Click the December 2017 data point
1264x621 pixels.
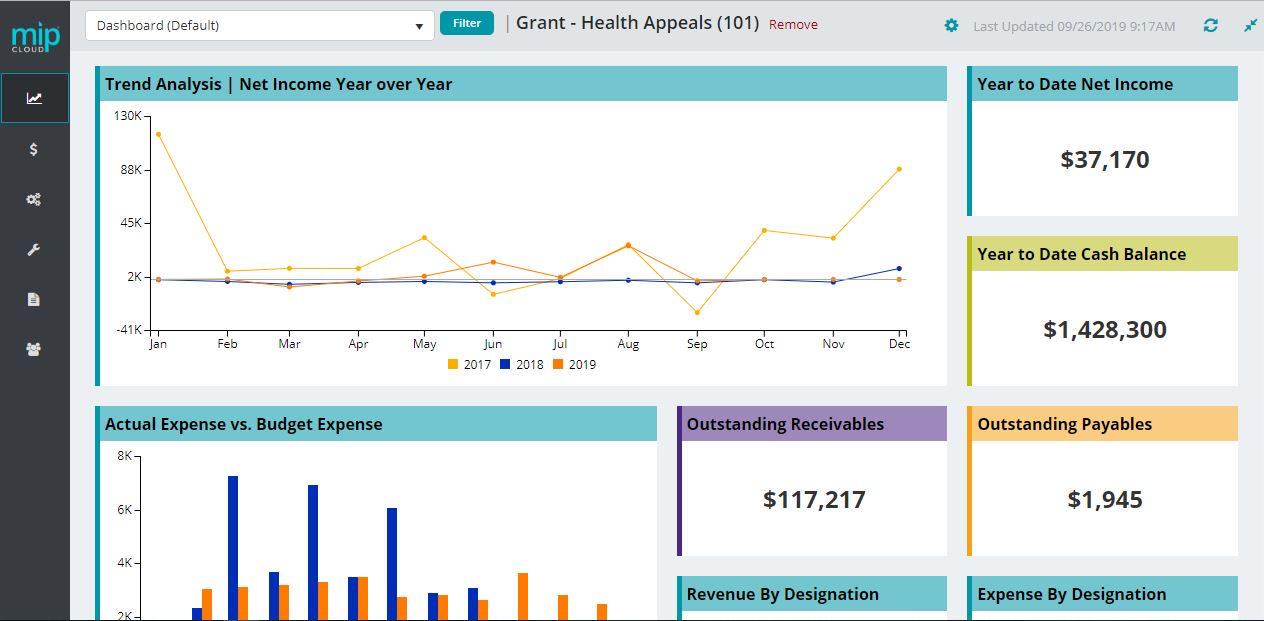coord(899,169)
